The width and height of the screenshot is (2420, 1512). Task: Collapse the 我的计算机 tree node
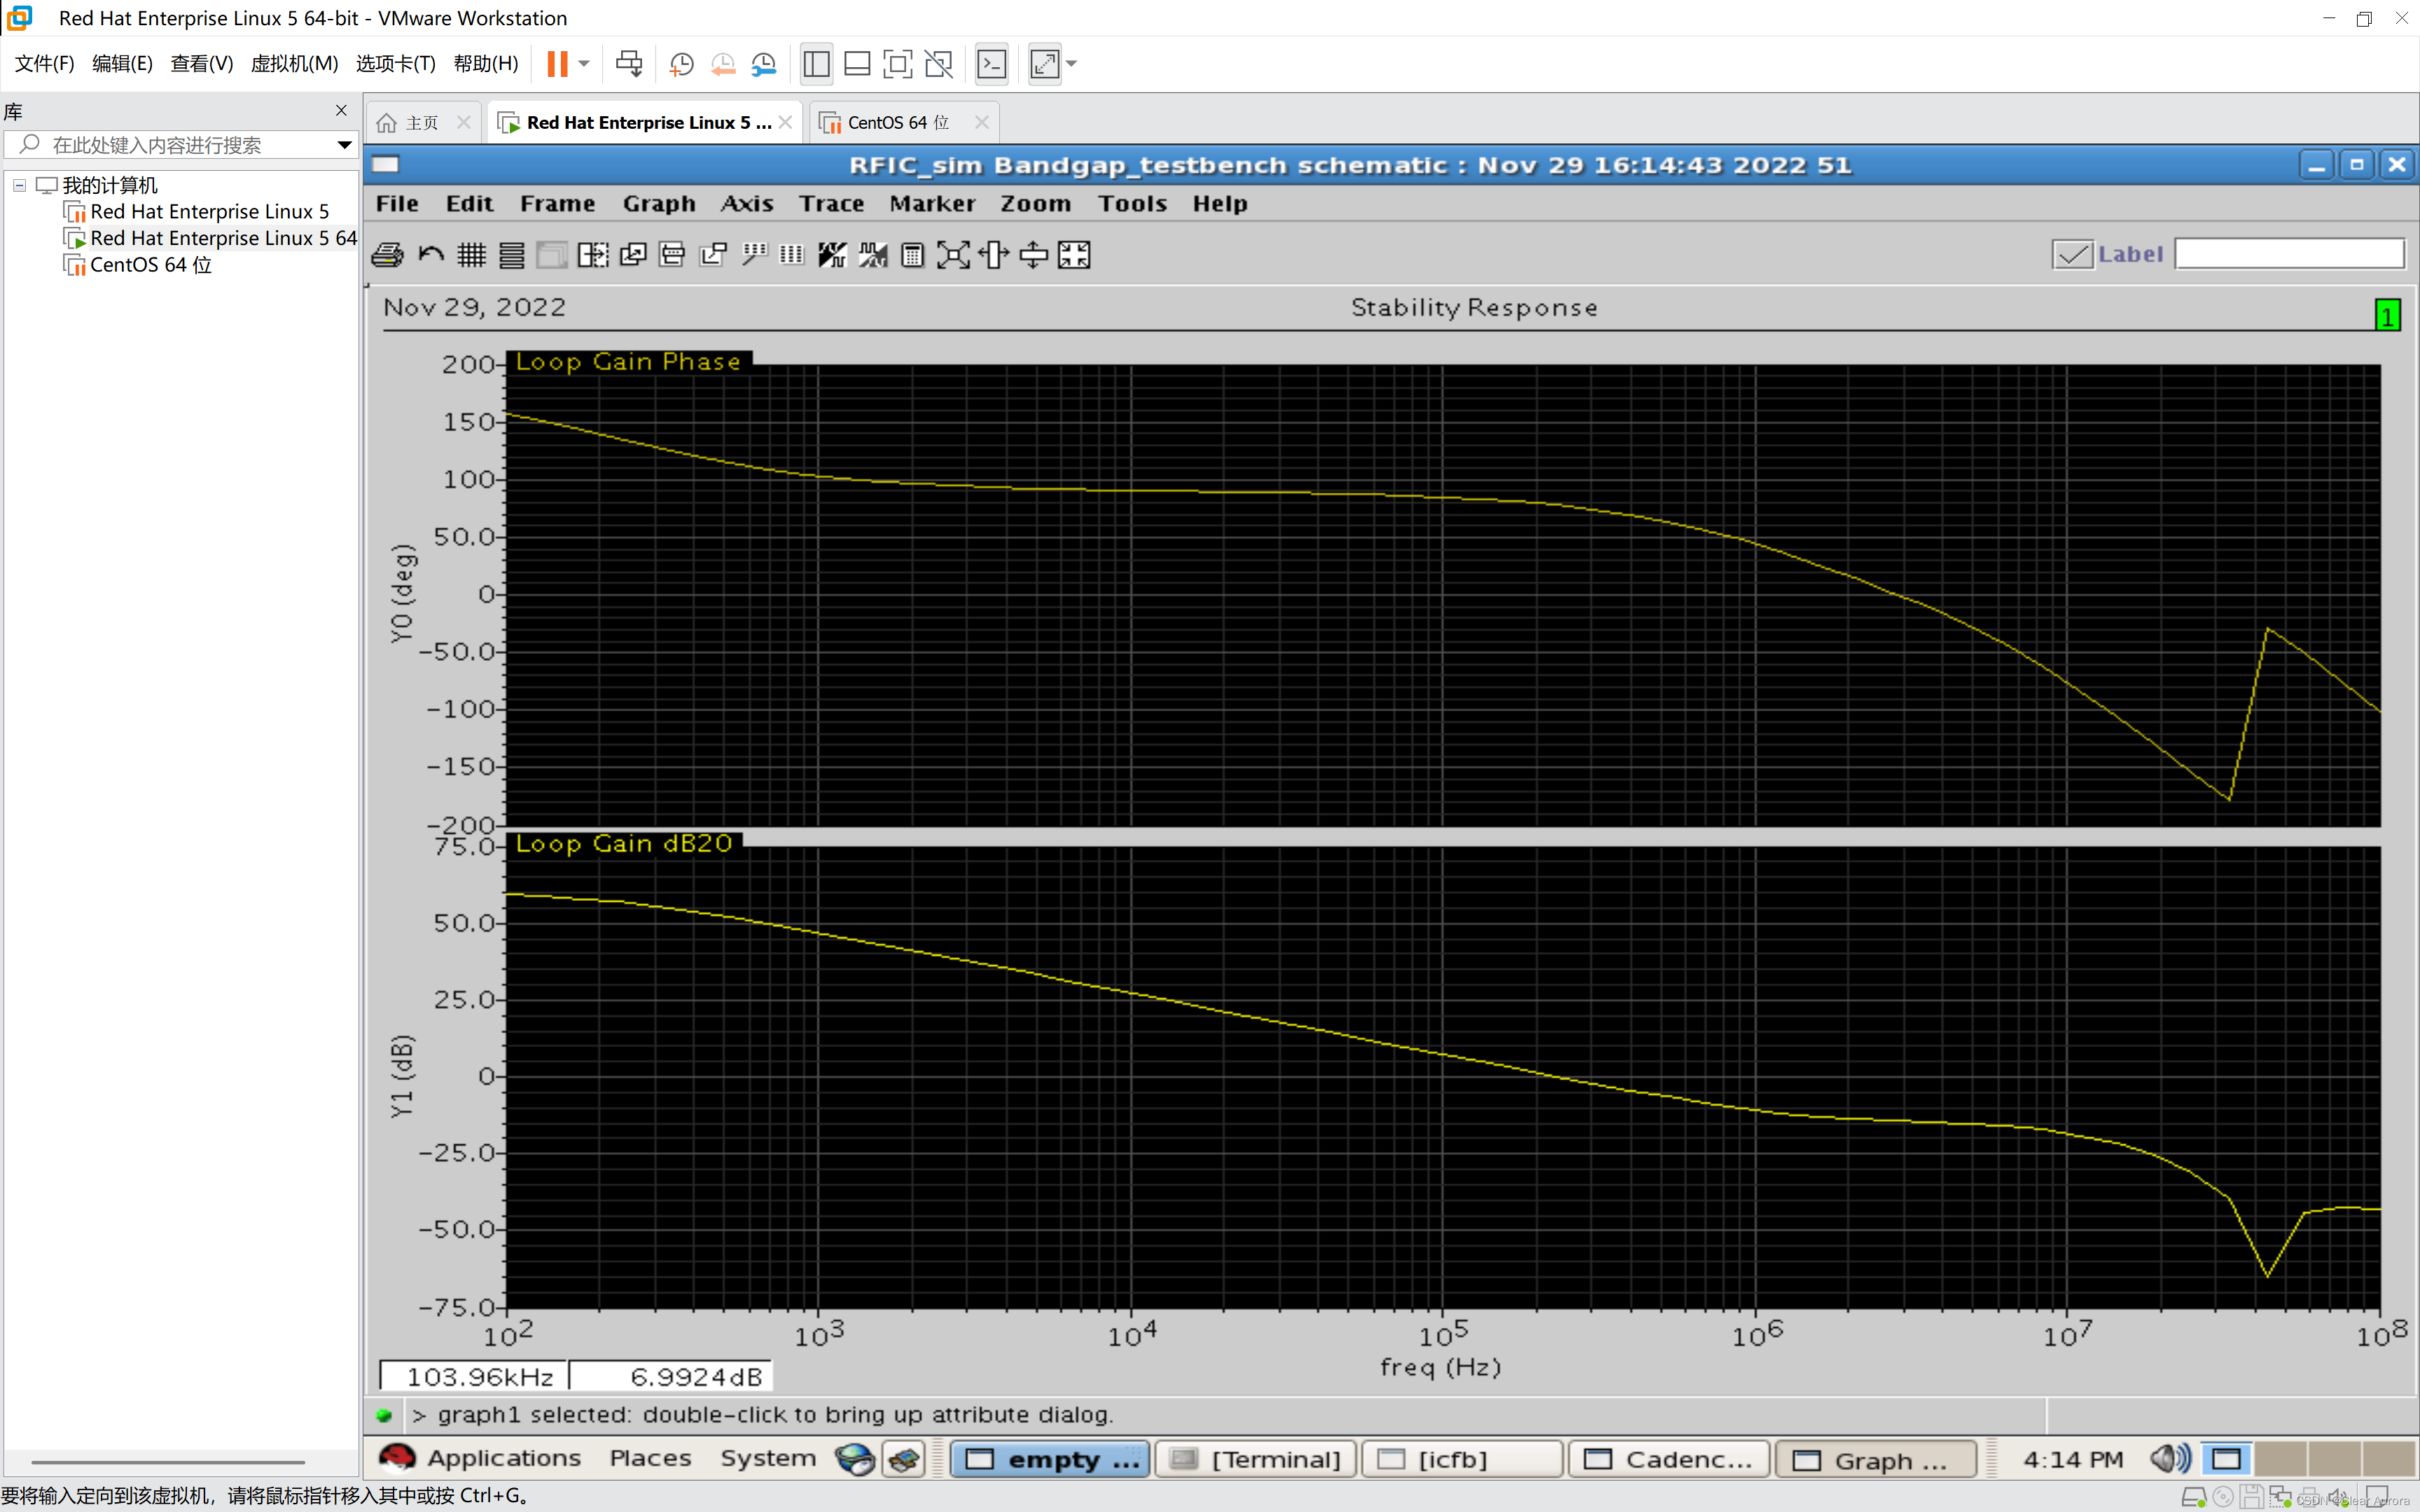point(19,185)
